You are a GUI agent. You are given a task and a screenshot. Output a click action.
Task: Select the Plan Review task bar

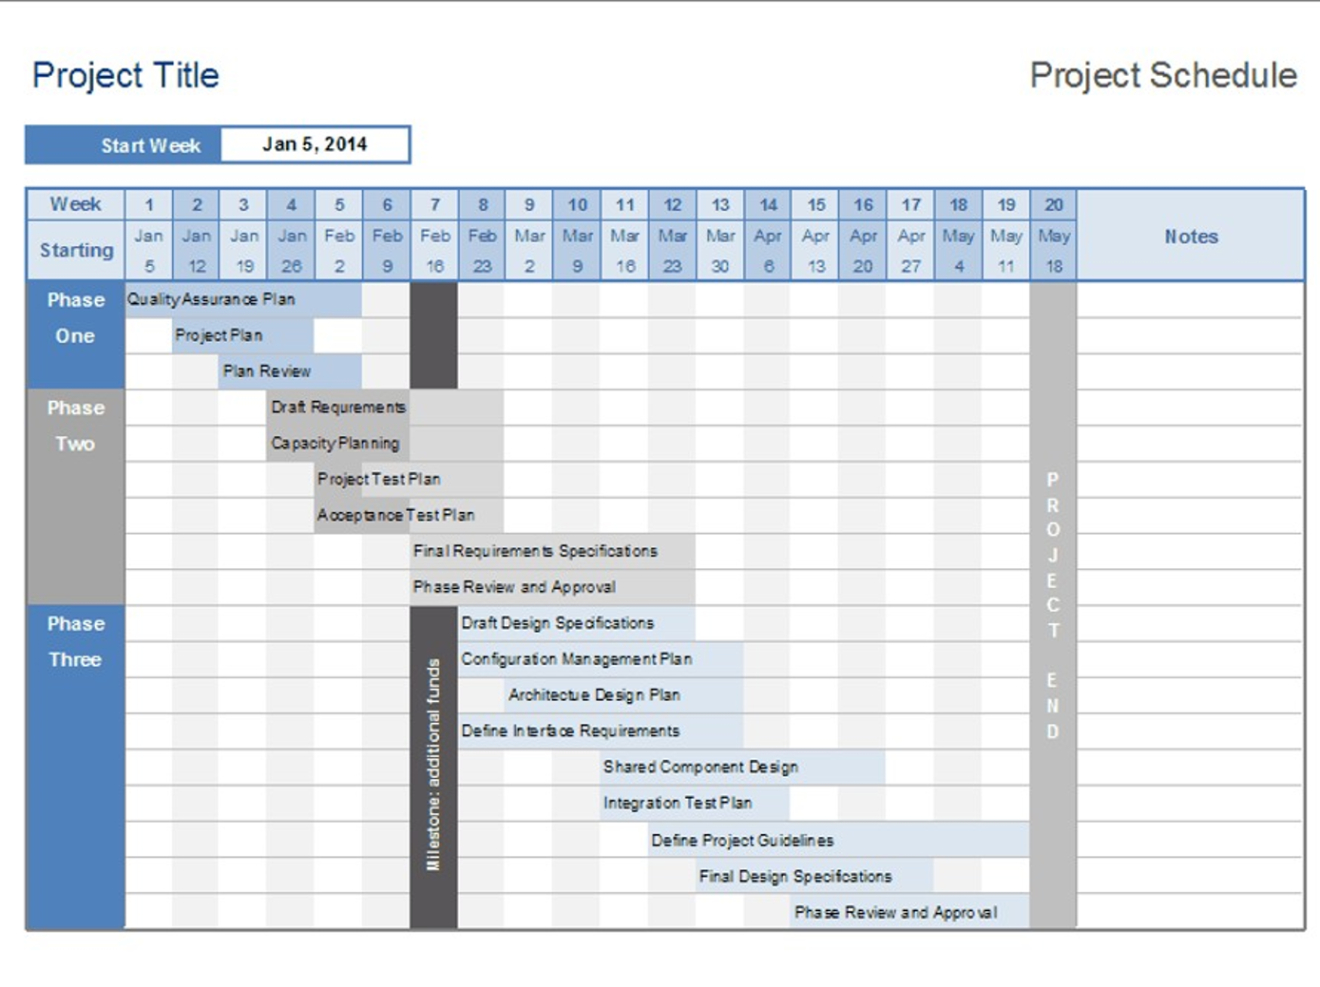point(290,372)
